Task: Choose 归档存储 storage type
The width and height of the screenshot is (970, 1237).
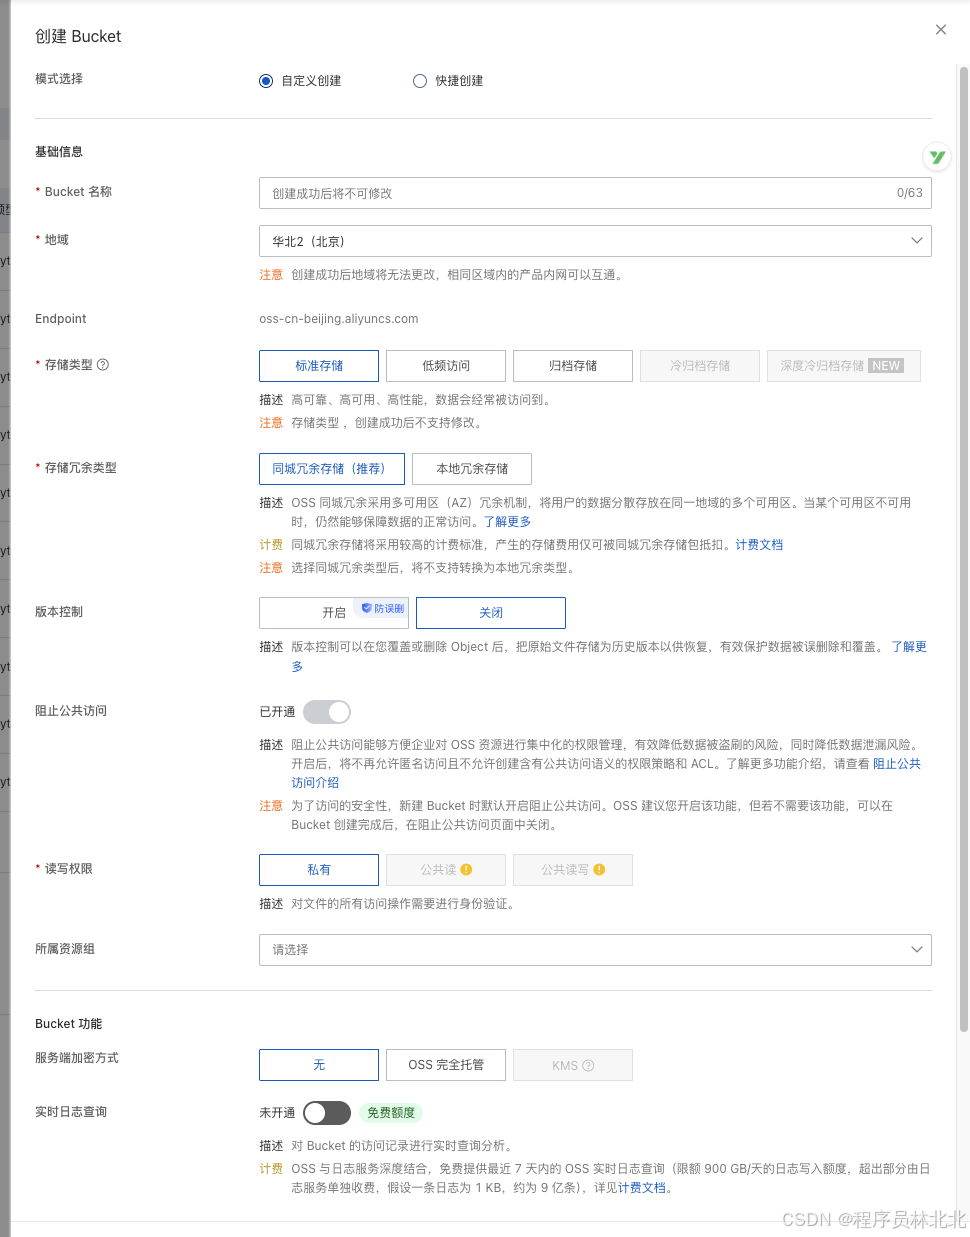Action: [573, 366]
